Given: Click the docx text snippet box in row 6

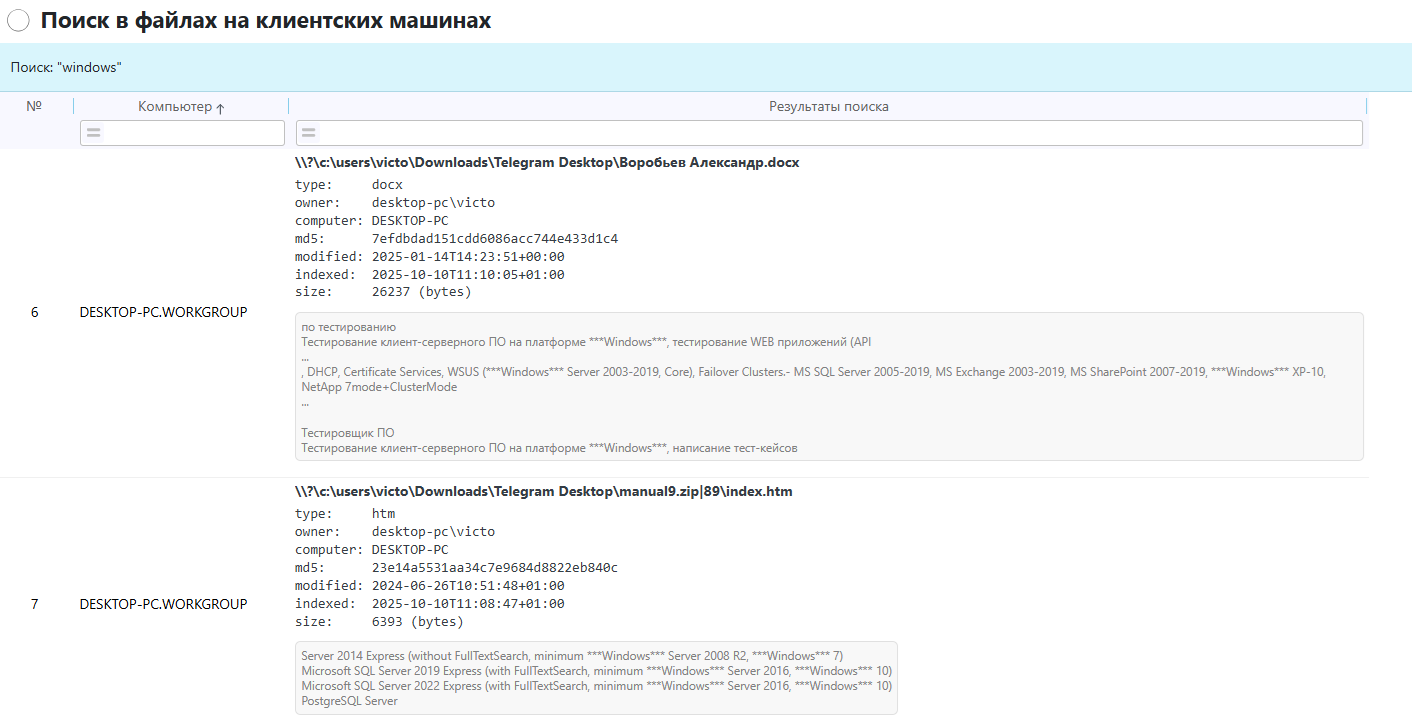Looking at the screenshot, I should pos(828,387).
